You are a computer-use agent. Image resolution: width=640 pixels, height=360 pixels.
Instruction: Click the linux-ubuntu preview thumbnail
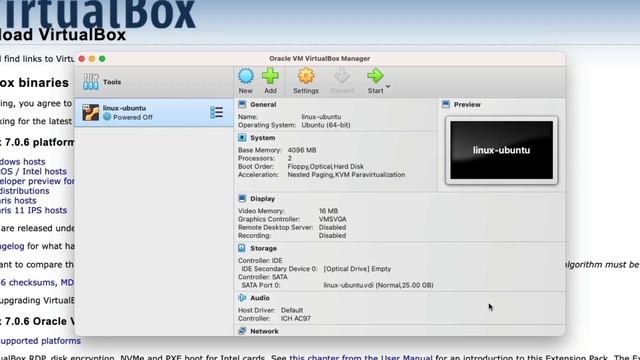pyautogui.click(x=502, y=150)
